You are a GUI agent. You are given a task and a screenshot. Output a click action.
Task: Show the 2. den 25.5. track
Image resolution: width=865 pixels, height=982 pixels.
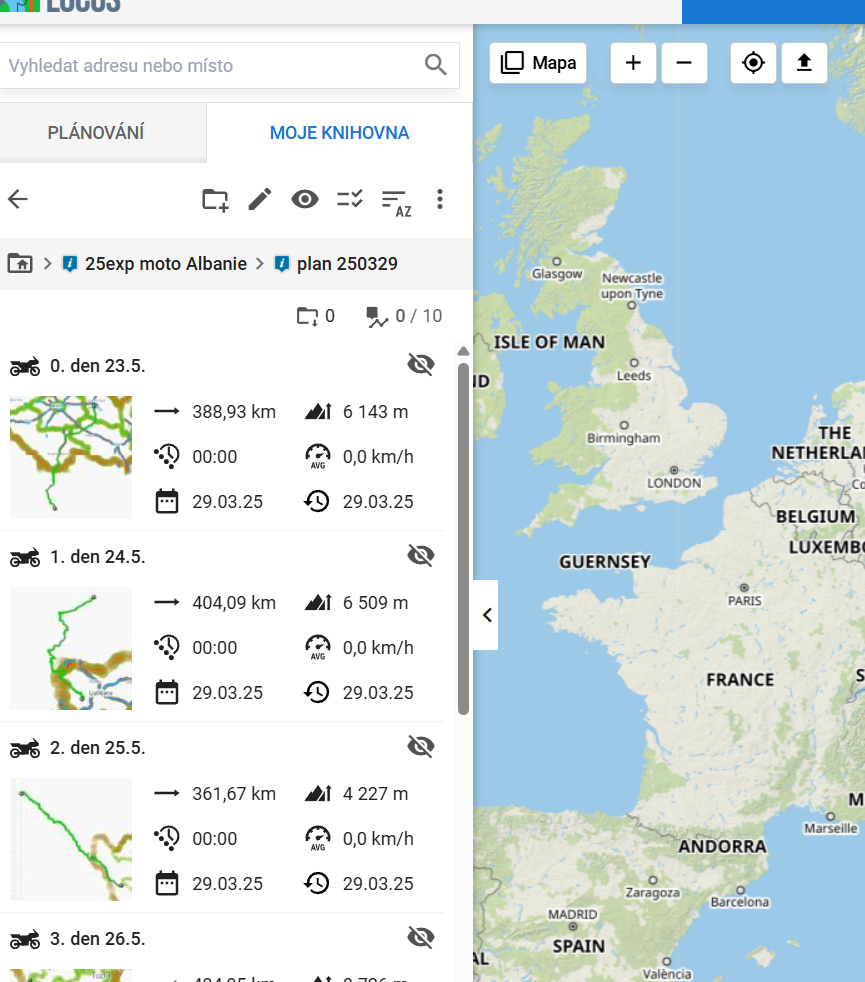pos(421,746)
